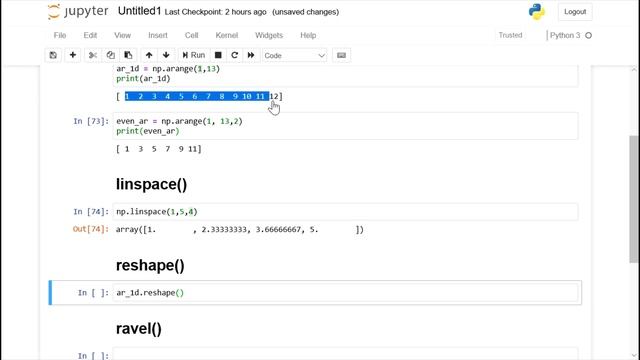Image resolution: width=640 pixels, height=360 pixels.
Task: Open the Edit menu
Action: [x=90, y=36]
